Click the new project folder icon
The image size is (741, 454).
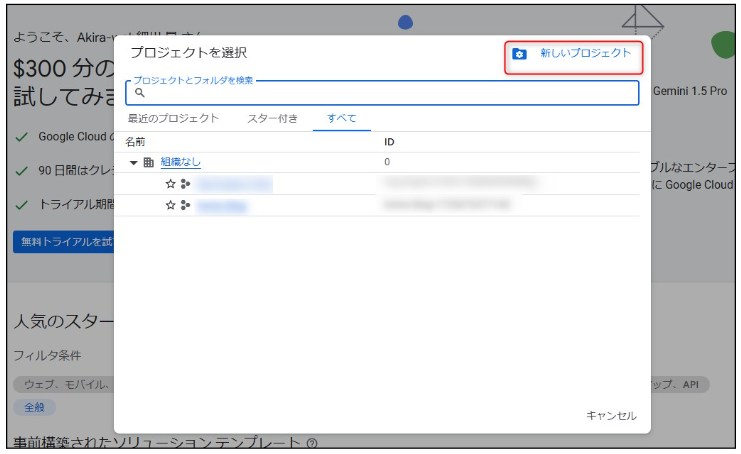[519, 54]
